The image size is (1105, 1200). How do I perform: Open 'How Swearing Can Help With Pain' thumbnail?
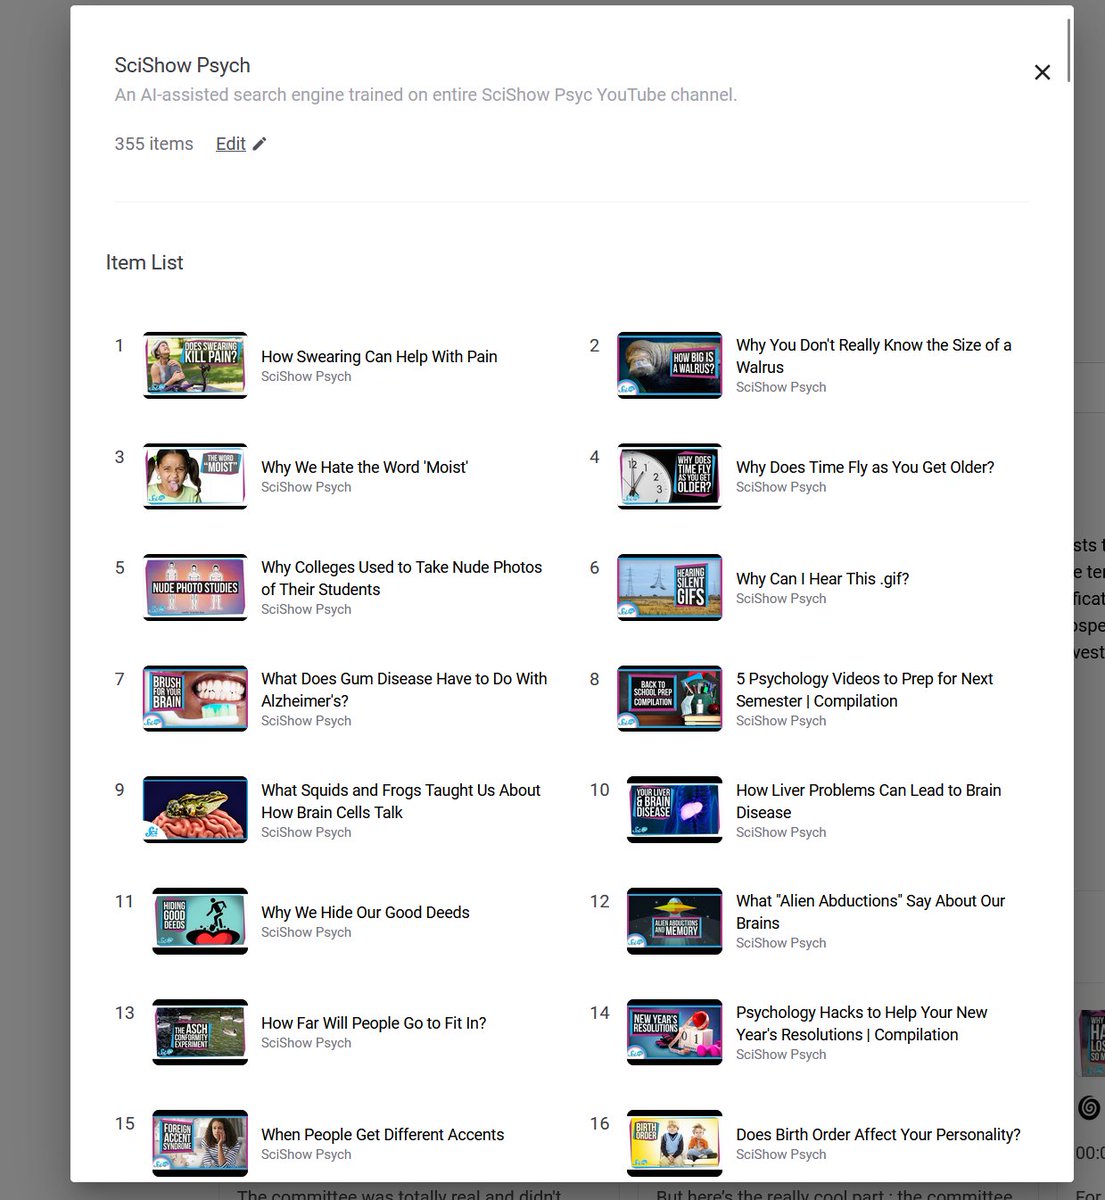[x=195, y=365]
